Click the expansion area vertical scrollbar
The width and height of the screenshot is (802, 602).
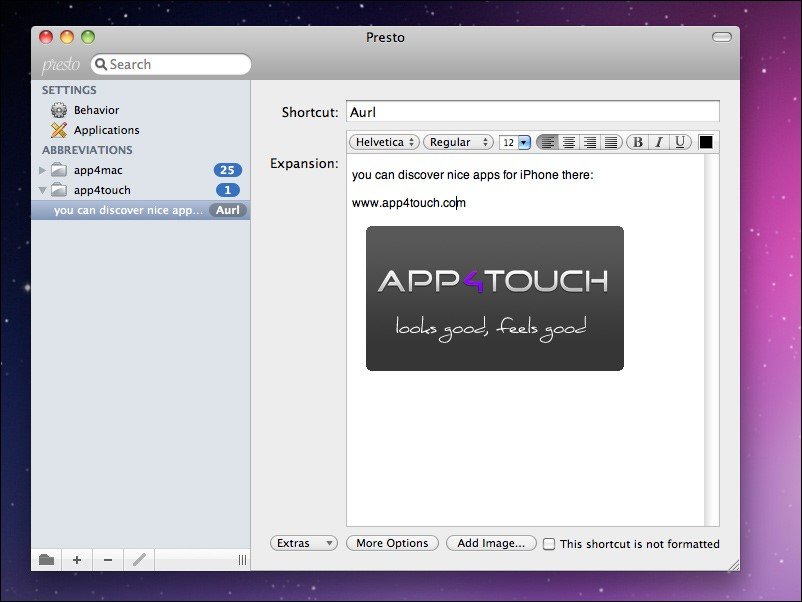click(711, 340)
